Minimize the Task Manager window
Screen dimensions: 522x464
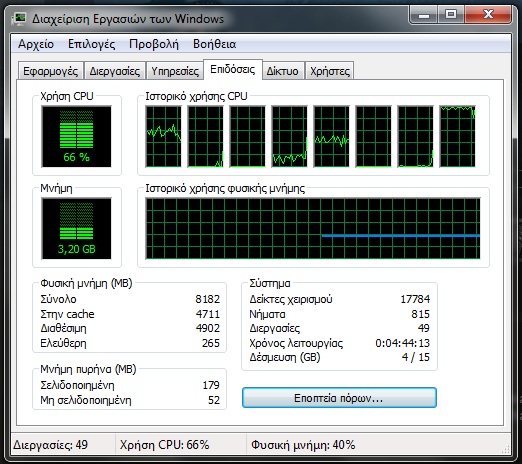424,15
